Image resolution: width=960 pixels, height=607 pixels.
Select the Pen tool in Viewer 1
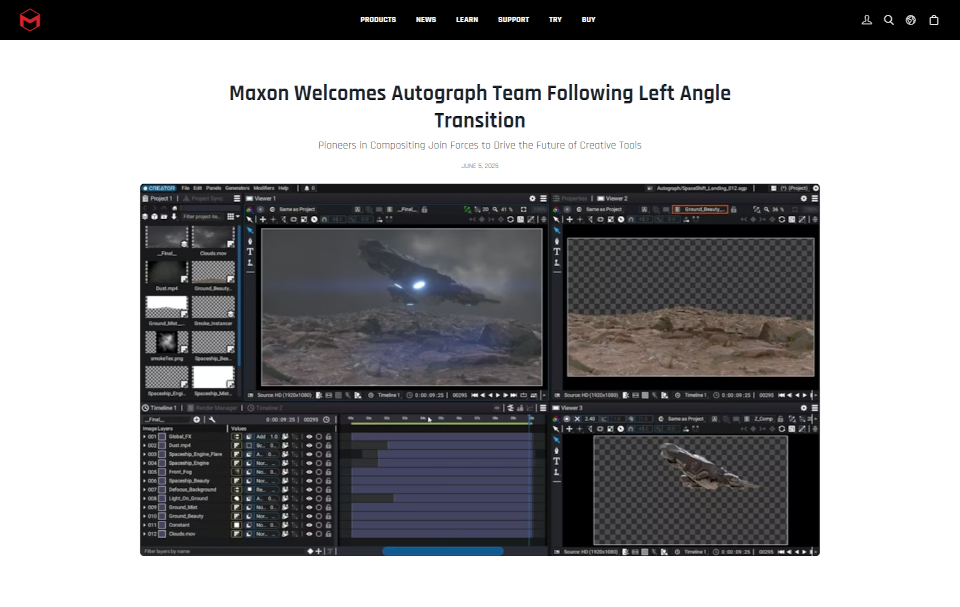(250, 241)
